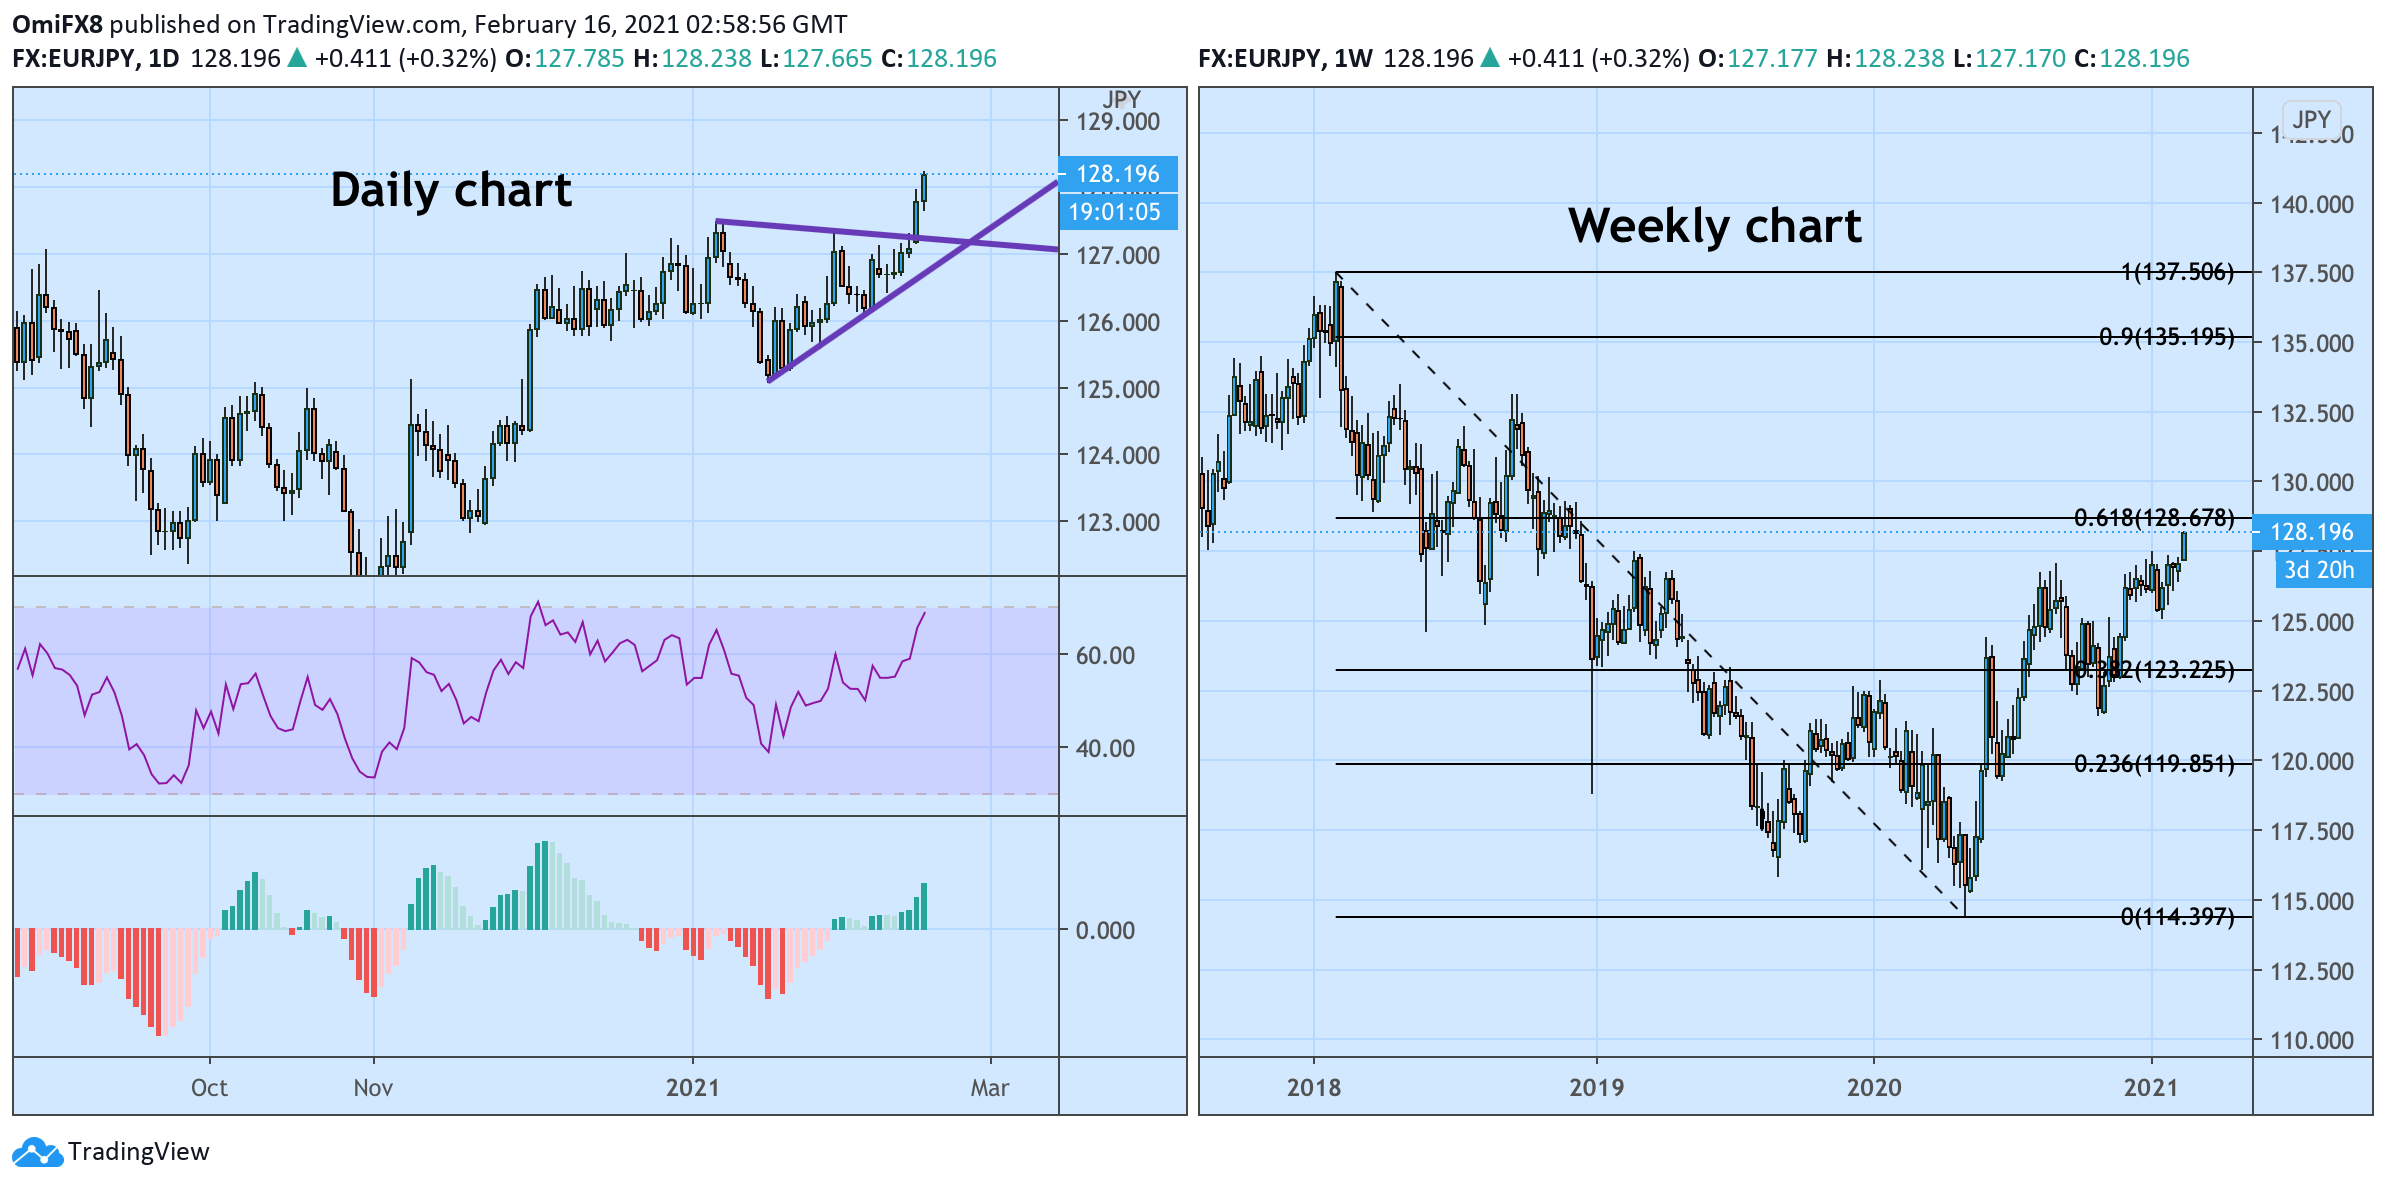
Task: Select the FX:EURJPY, 1D symbol label
Action: point(96,58)
